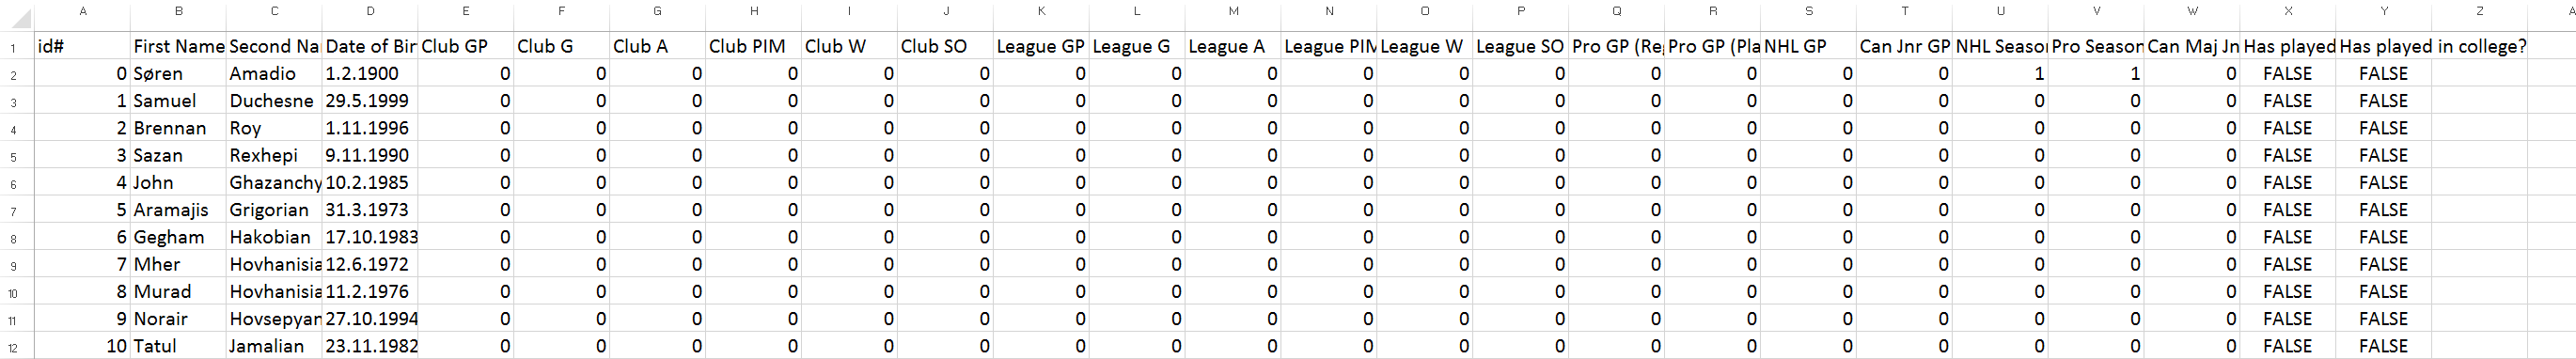This screenshot has height=359, width=2576.
Task: Select the cell containing 'Søren'
Action: tap(178, 73)
